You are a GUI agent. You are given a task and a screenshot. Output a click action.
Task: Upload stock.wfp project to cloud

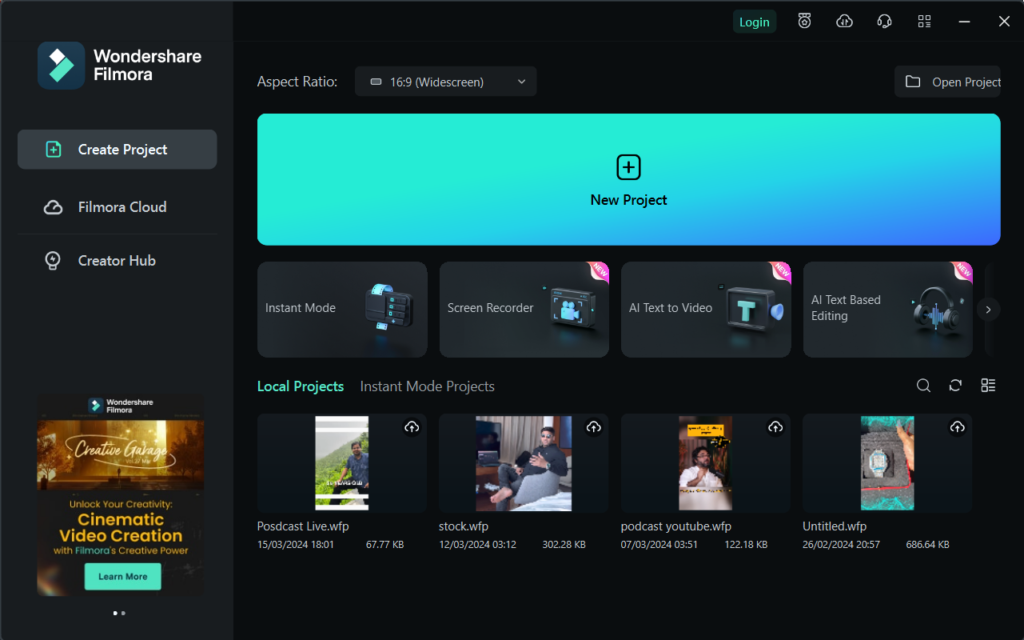point(593,427)
